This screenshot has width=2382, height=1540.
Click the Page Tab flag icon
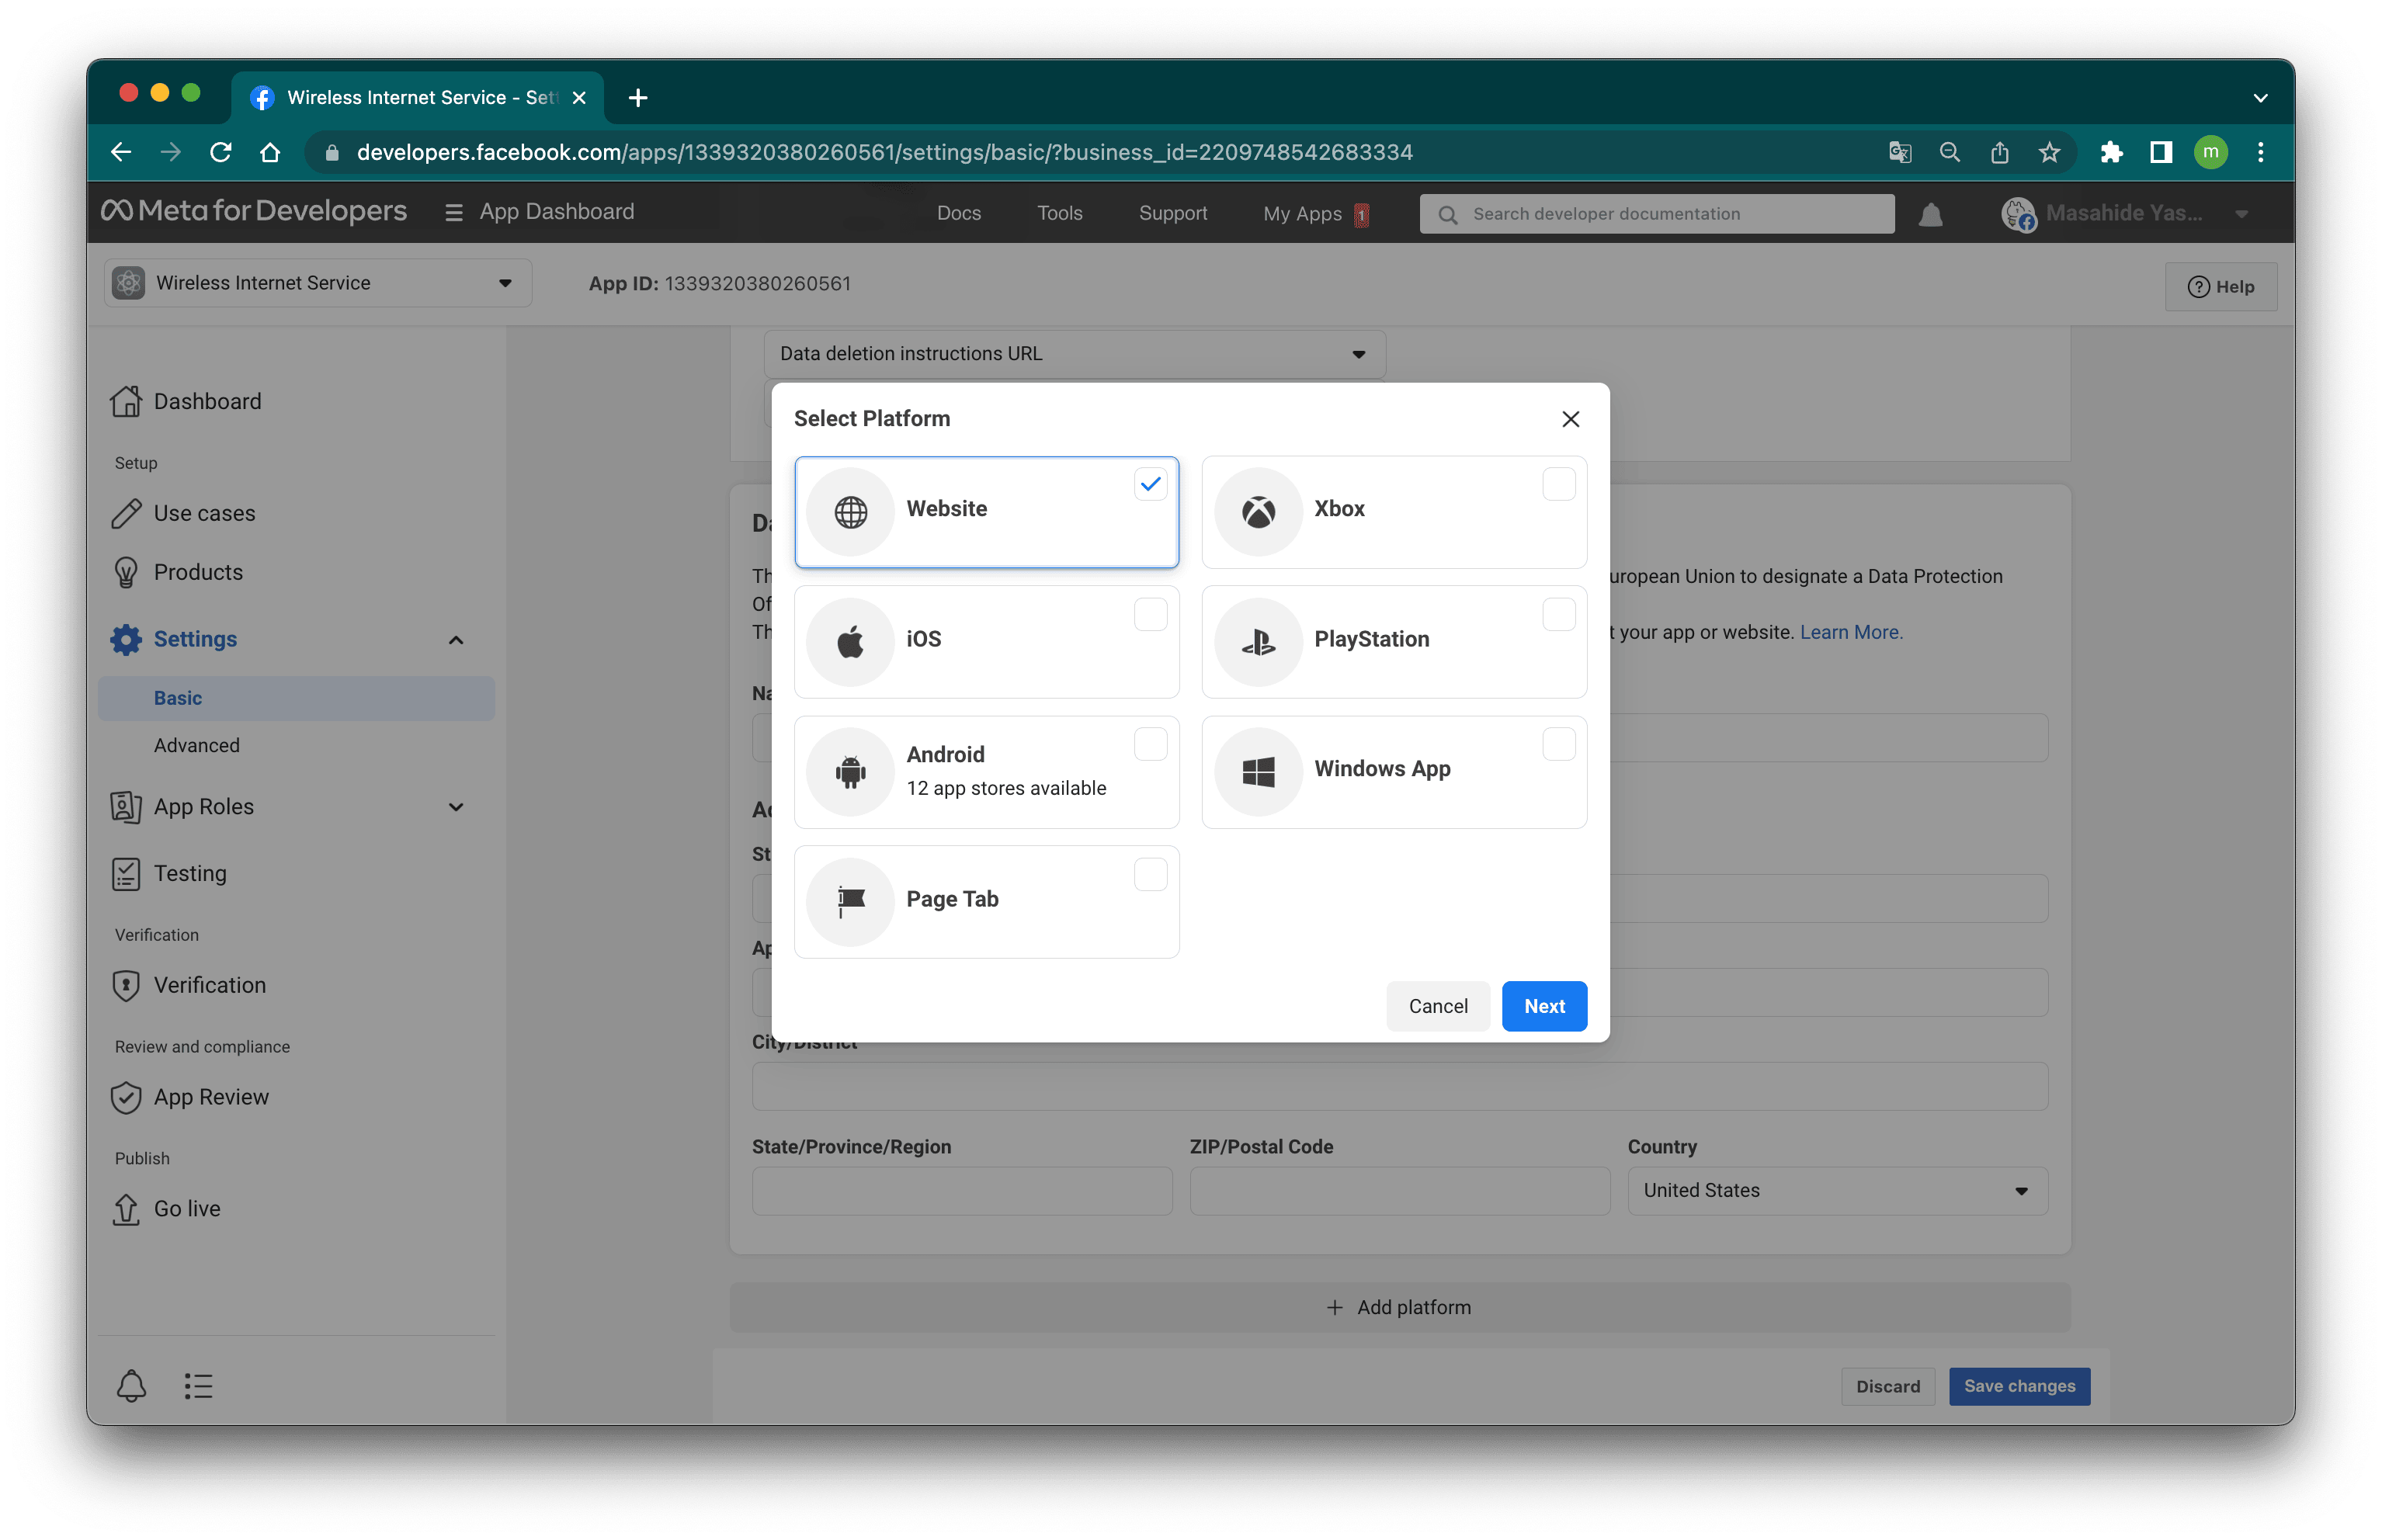(x=850, y=901)
